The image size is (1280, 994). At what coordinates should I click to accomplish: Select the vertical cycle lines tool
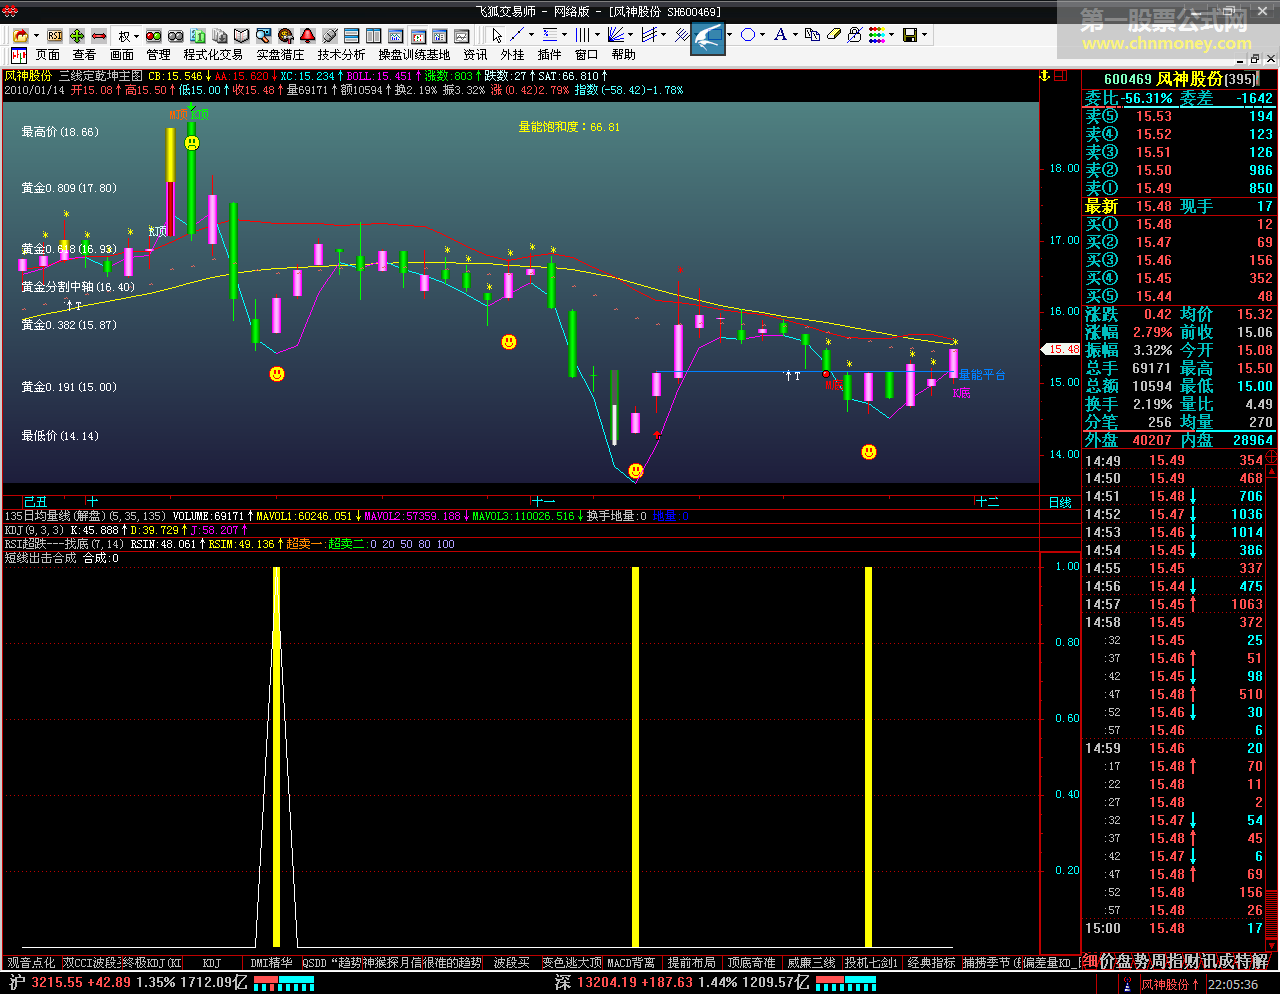click(x=582, y=35)
